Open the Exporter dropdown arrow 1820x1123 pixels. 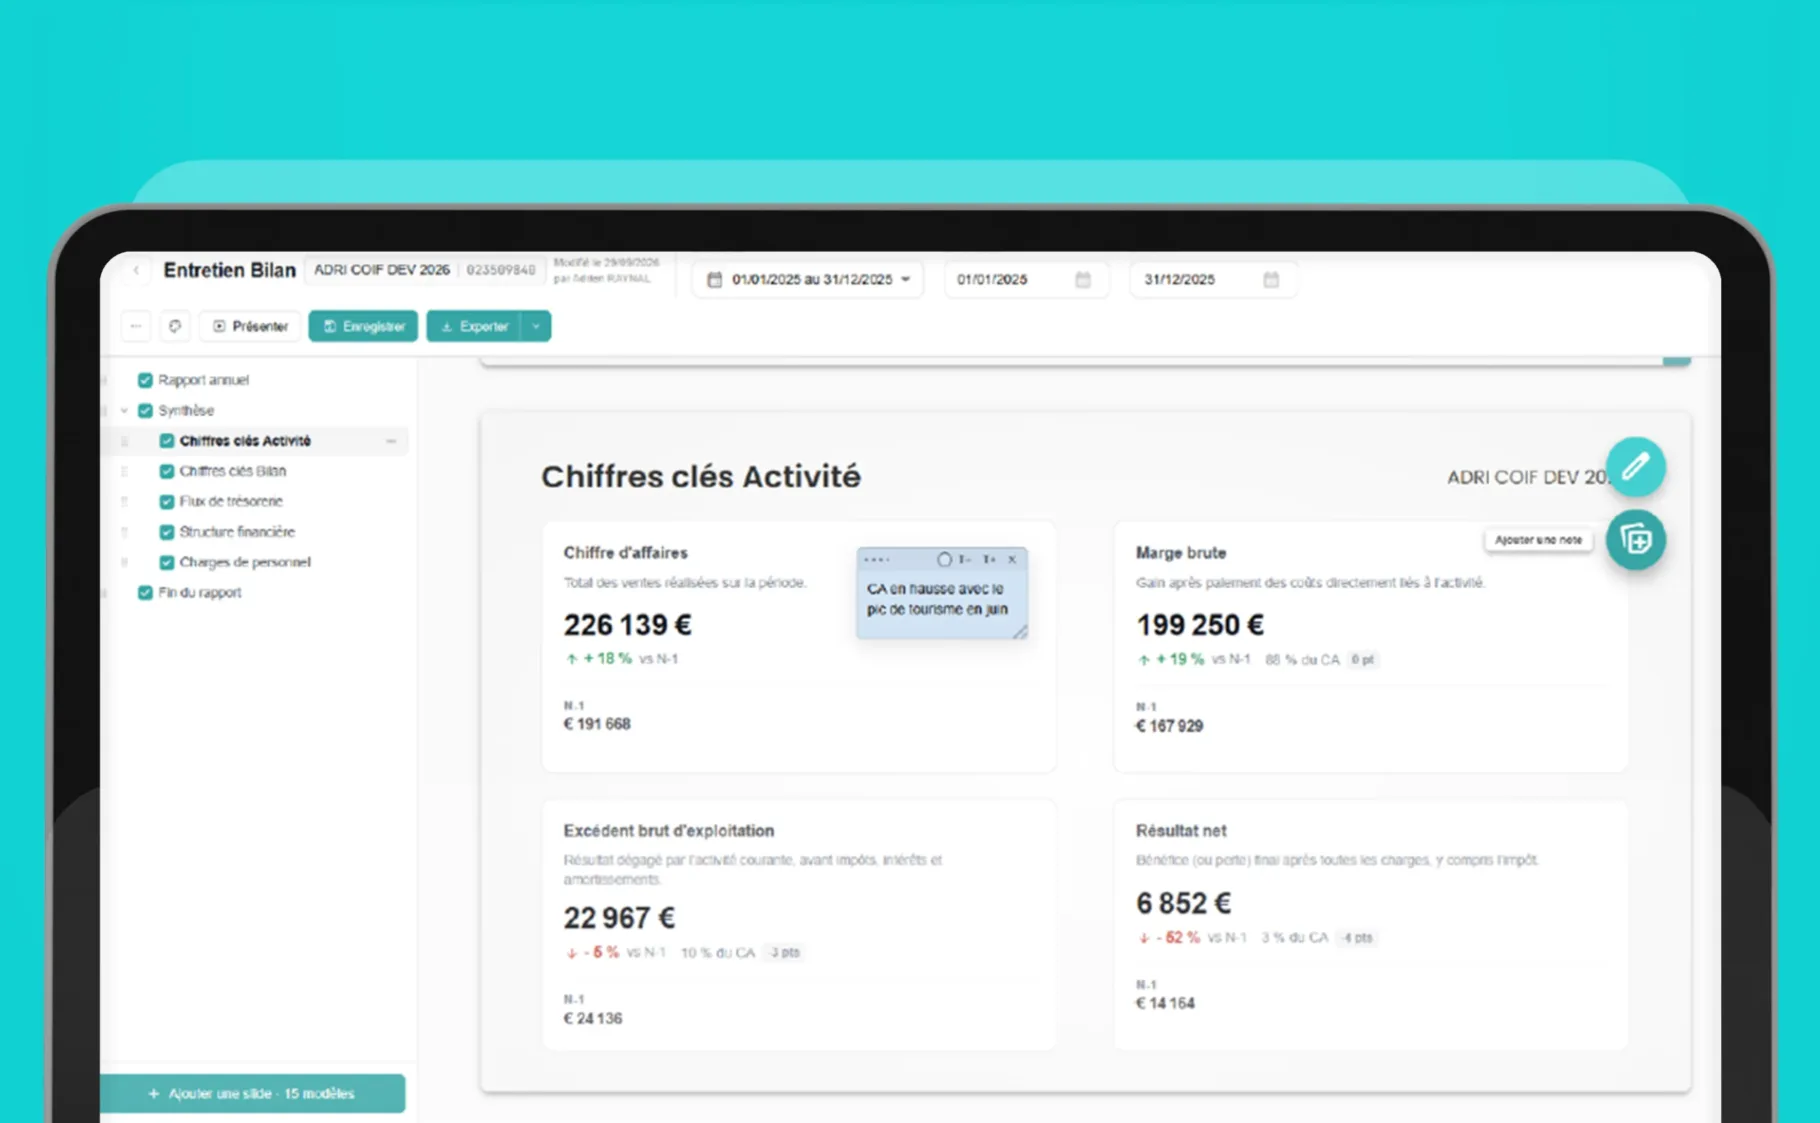[536, 326]
